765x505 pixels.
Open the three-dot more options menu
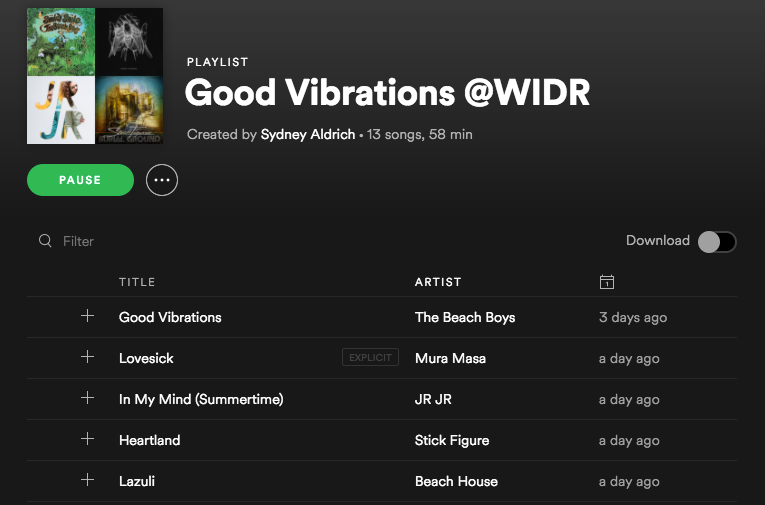click(162, 180)
